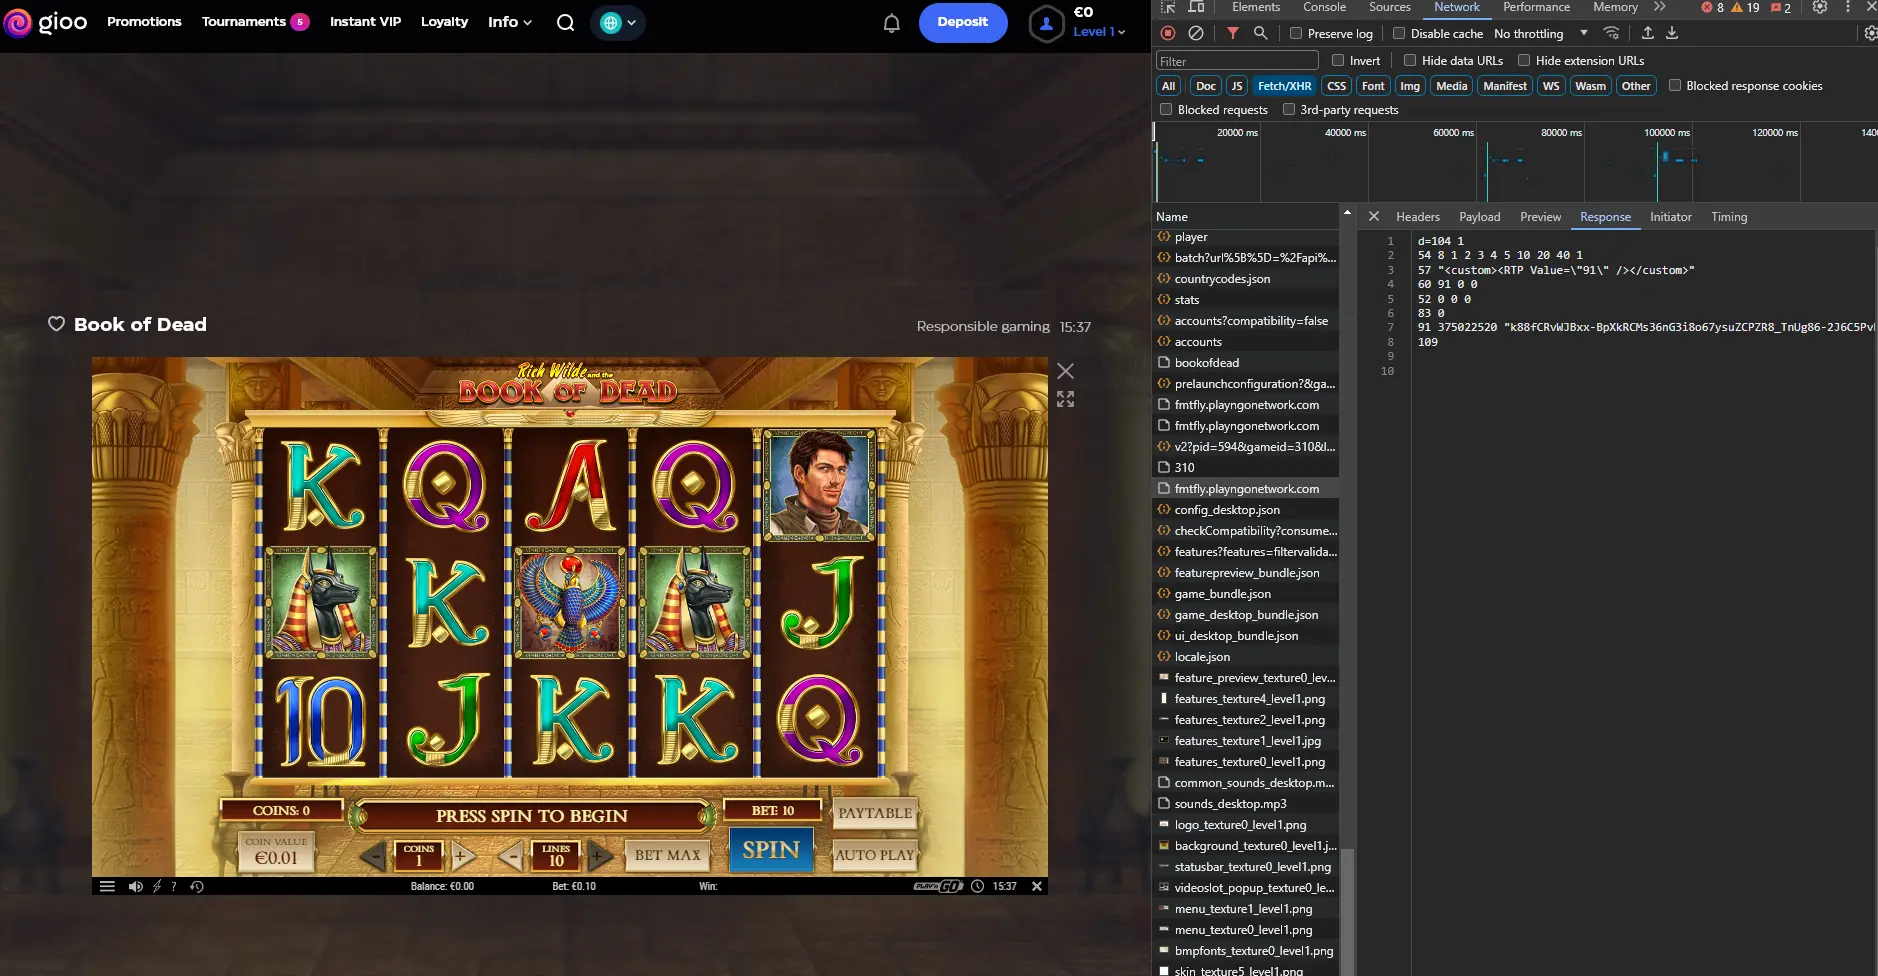Check Hide data URLs
1878x976 pixels.
pos(1410,60)
